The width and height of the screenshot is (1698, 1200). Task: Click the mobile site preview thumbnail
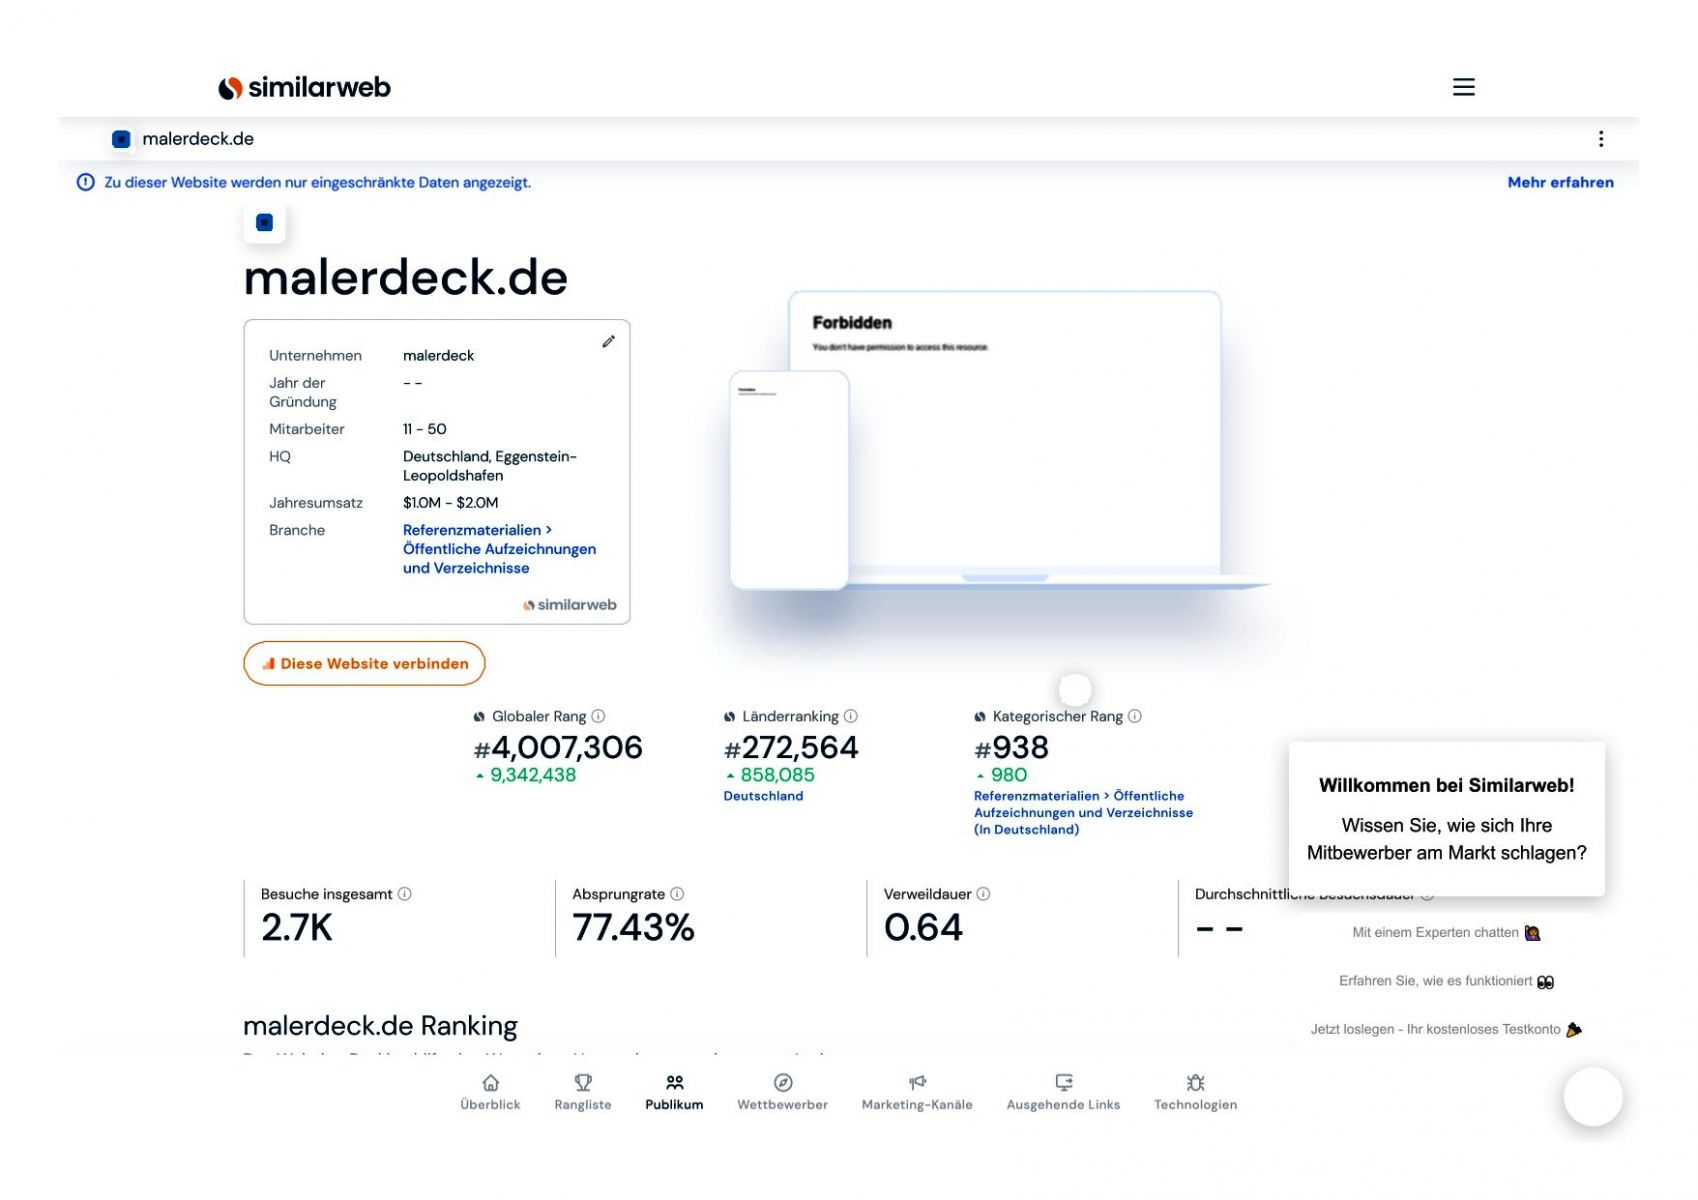pyautogui.click(x=789, y=480)
